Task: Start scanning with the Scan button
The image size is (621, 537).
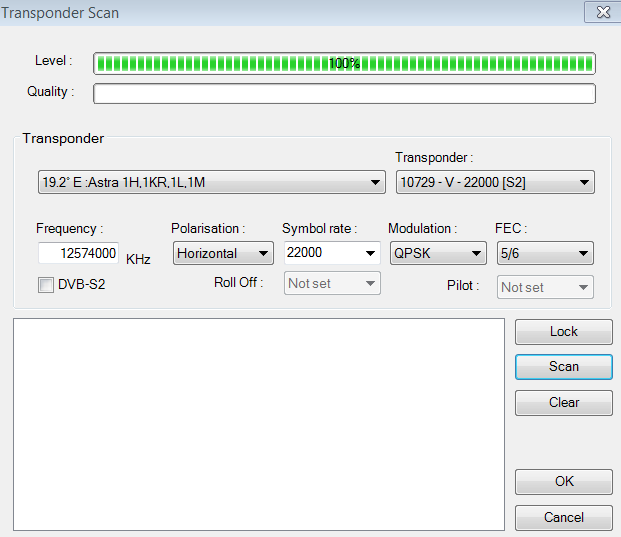Action: pos(563,366)
